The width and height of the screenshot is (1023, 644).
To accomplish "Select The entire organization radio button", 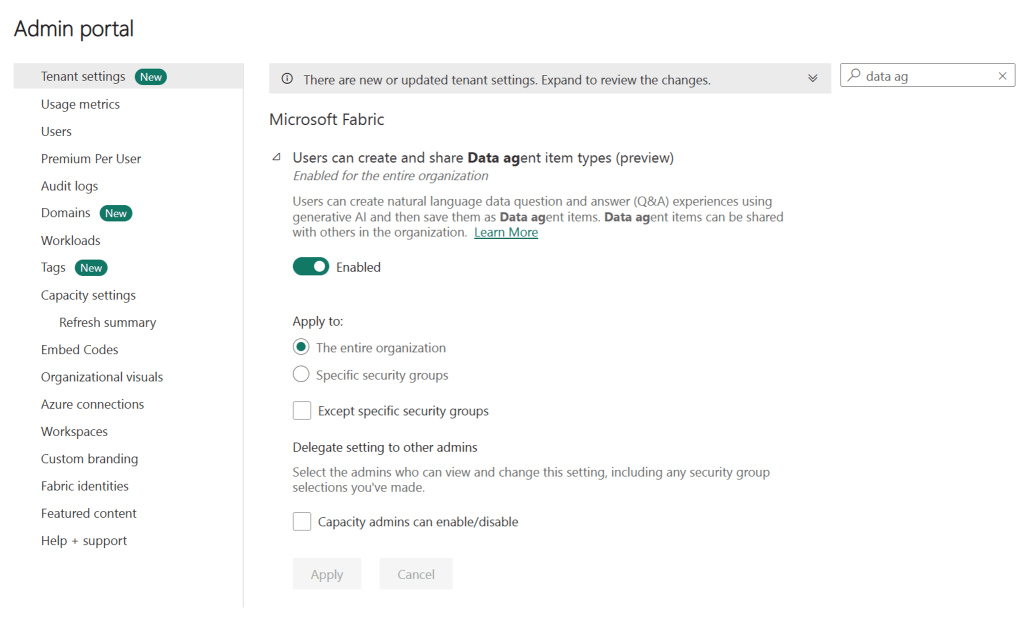I will click(301, 348).
